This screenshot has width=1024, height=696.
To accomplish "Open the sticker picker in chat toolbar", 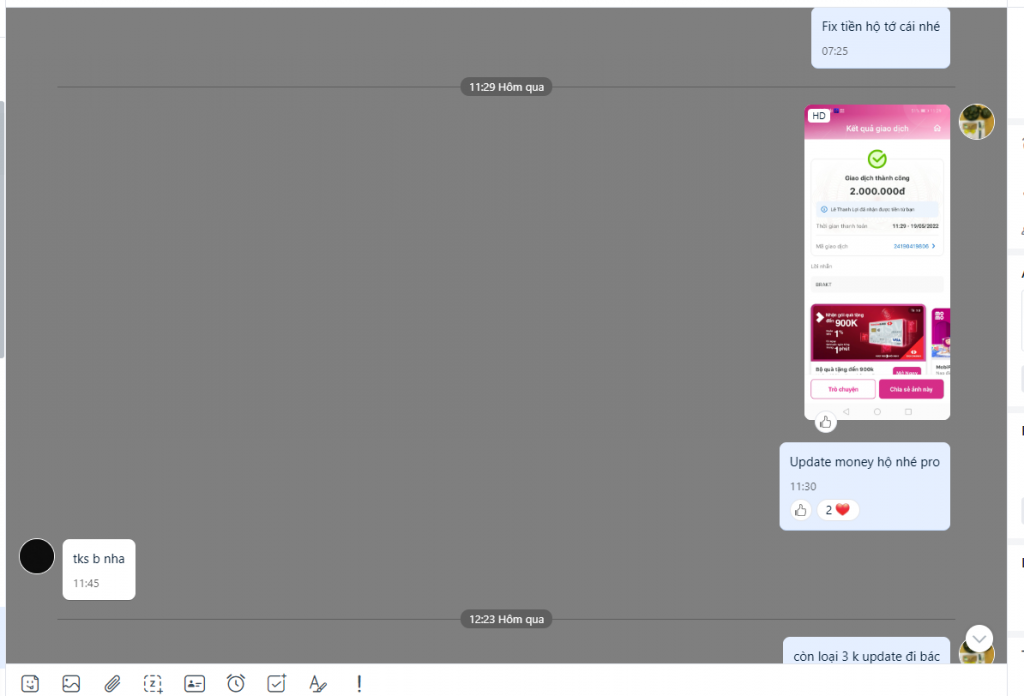I will point(31,684).
